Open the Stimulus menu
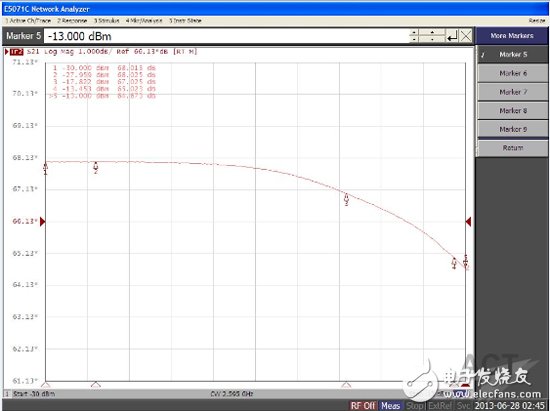The width and height of the screenshot is (550, 411). pyautogui.click(x=107, y=21)
